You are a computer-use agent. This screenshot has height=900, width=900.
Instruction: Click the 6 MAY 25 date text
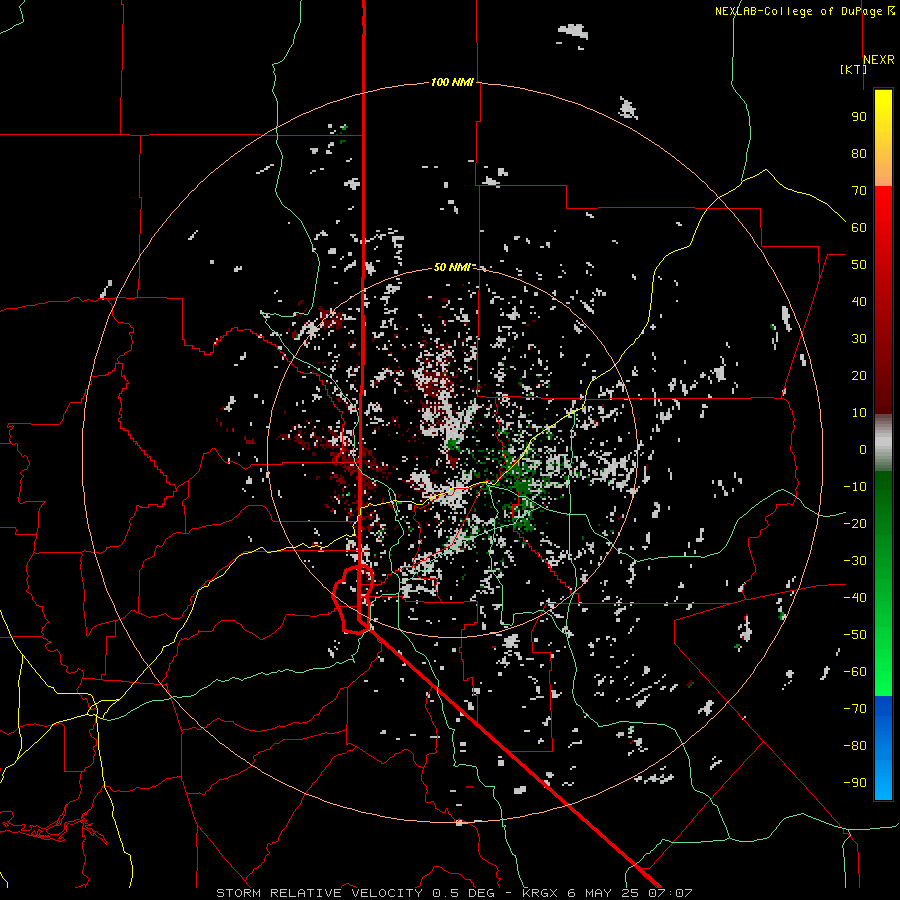(x=603, y=893)
